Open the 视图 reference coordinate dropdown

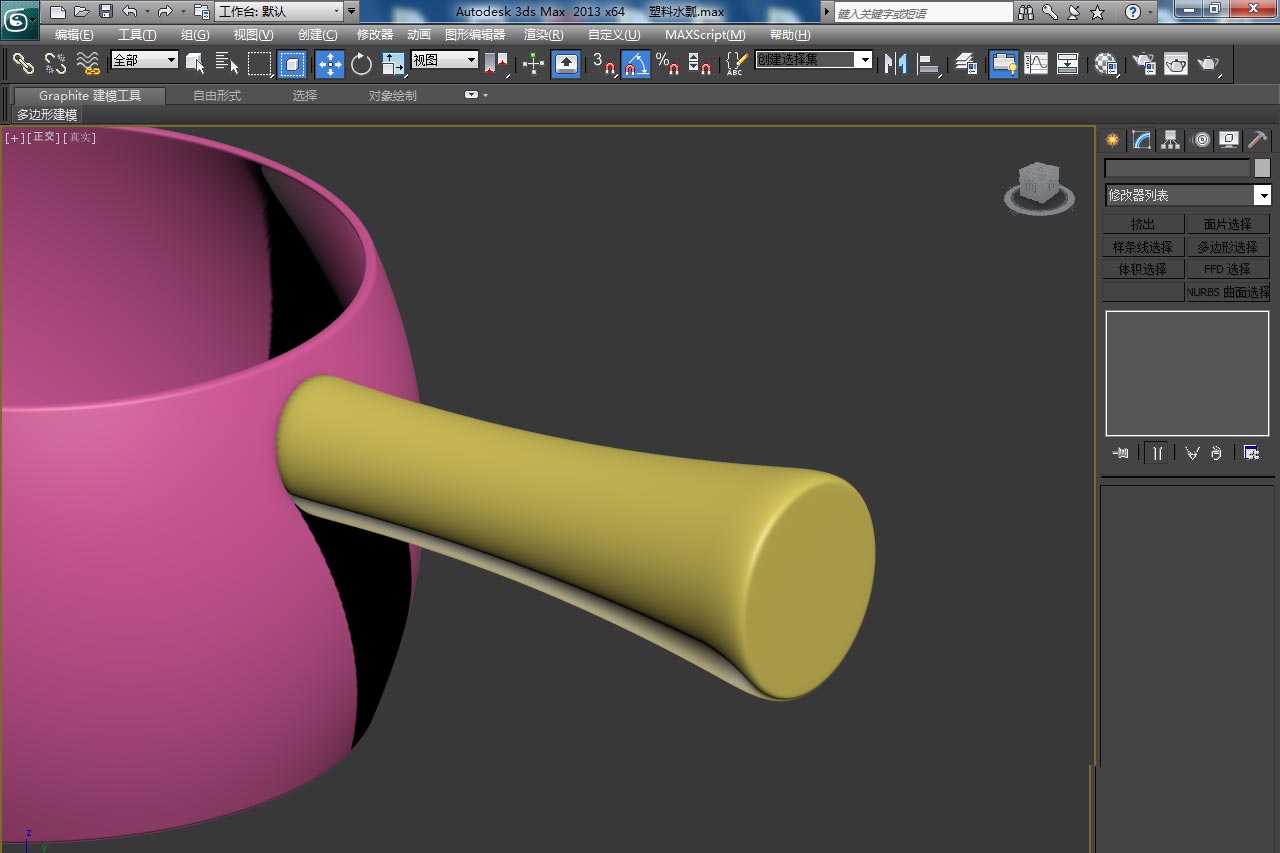coord(445,60)
